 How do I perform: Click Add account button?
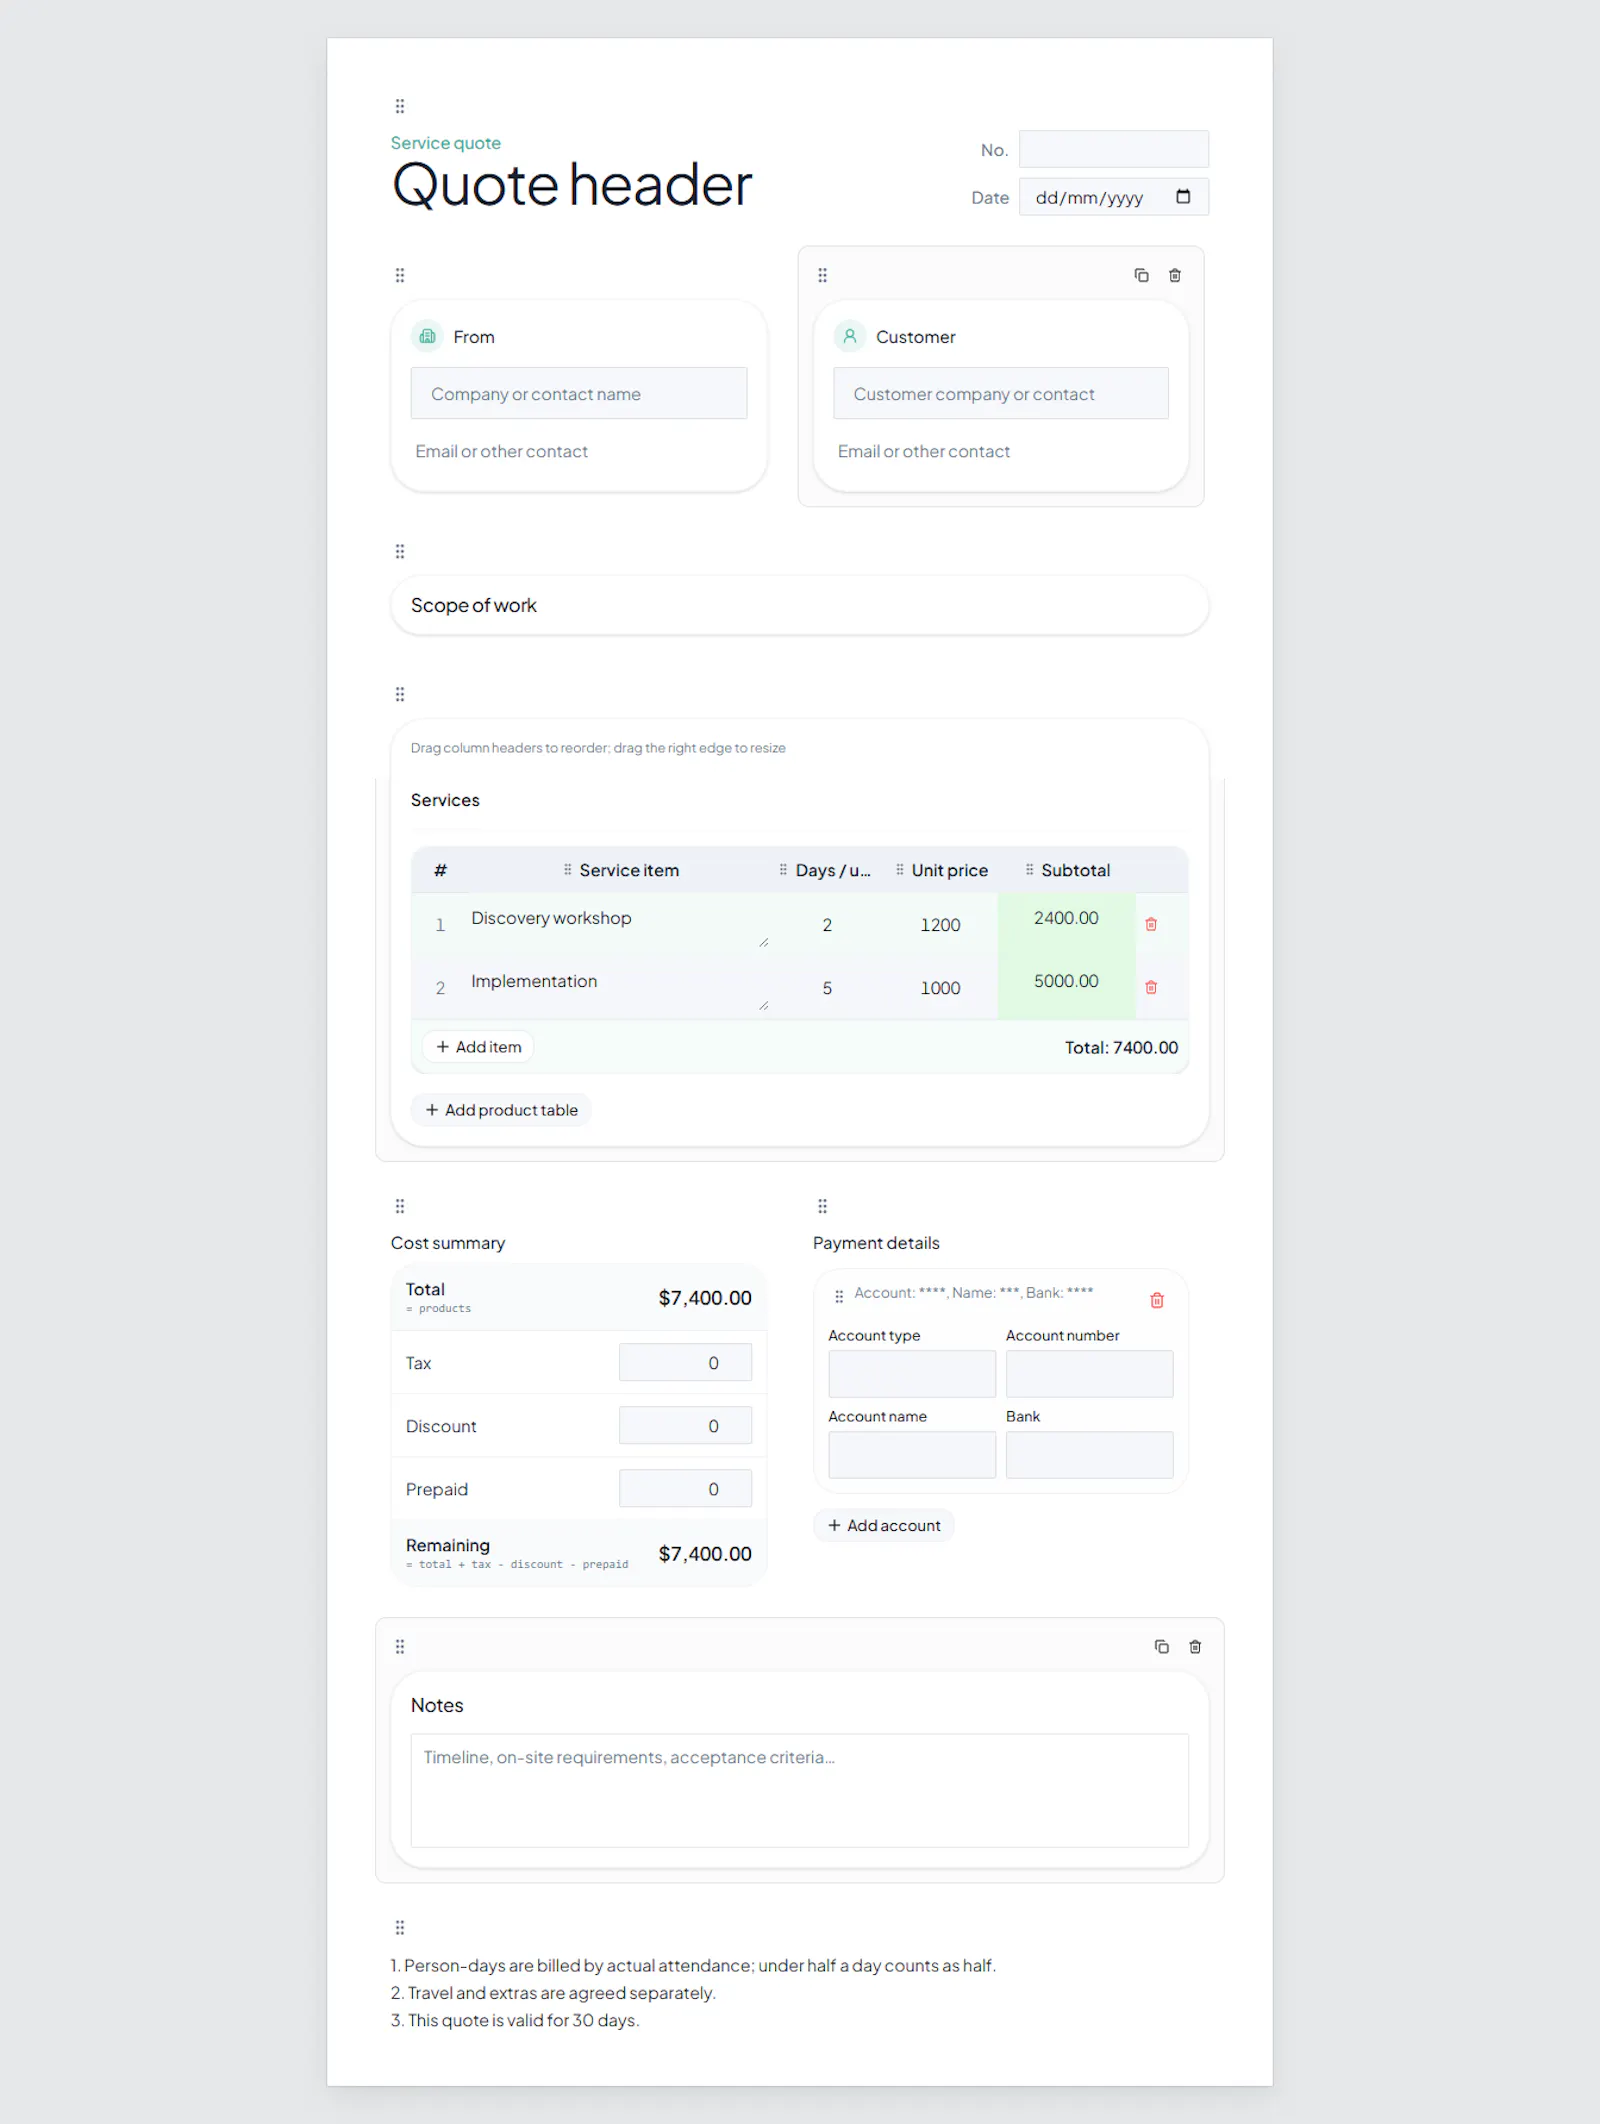[884, 1525]
